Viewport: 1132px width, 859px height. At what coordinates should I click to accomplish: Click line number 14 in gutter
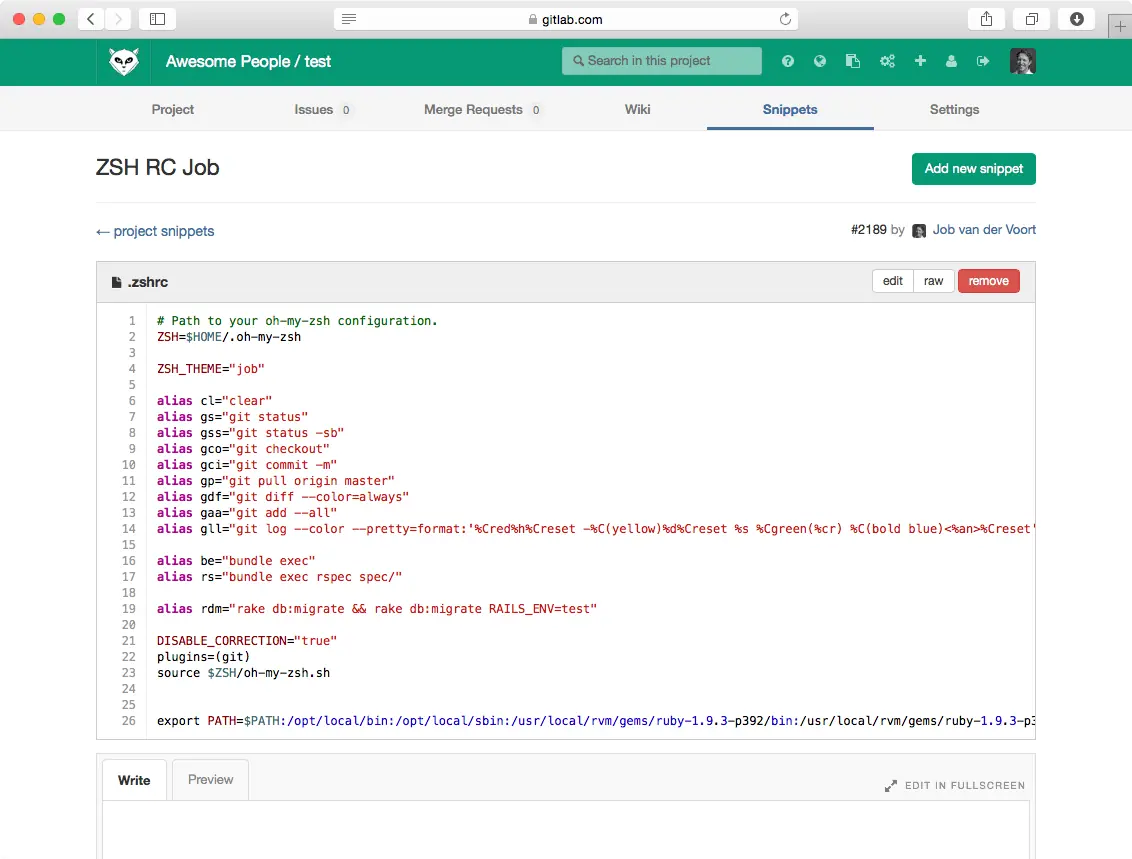tap(129, 528)
